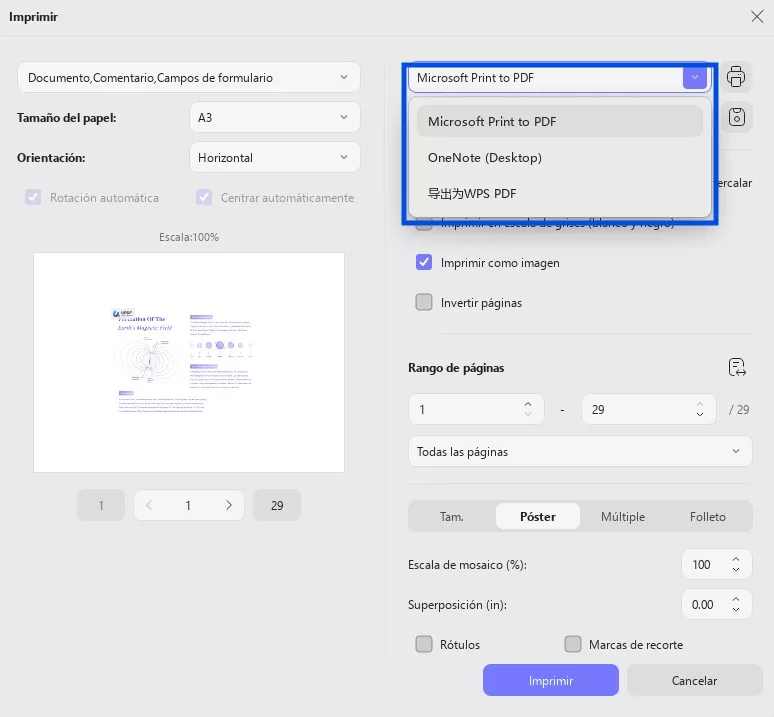Viewport: 774px width, 717px height.
Task: Decrease the start page number
Action: (x=528, y=414)
